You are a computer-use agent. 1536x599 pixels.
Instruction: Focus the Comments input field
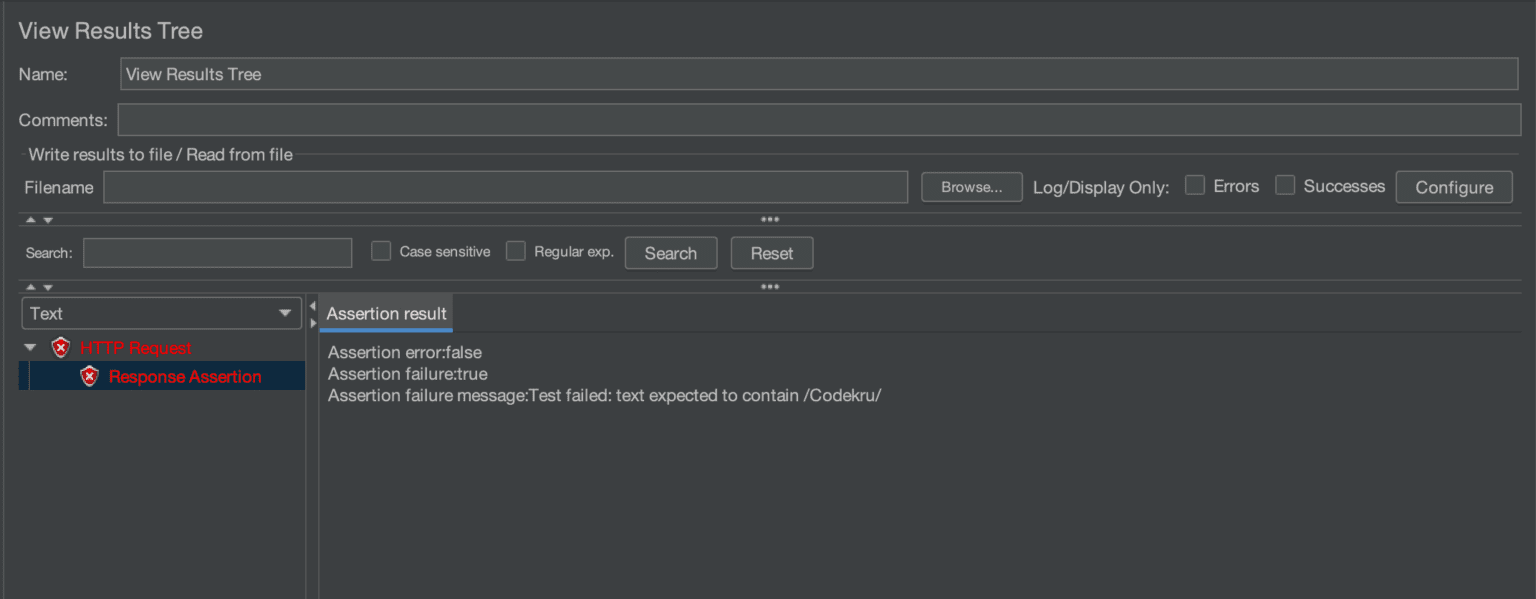click(819, 120)
